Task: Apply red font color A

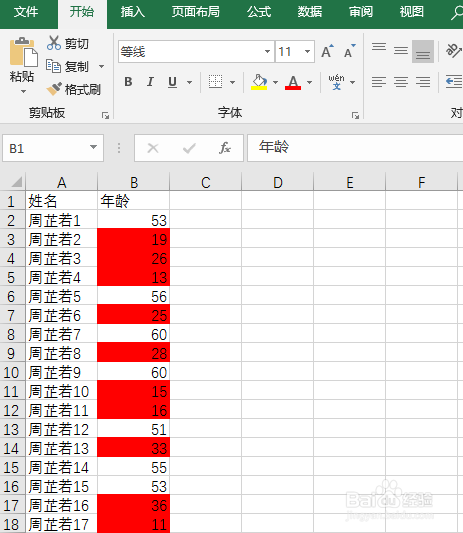Action: tap(293, 82)
